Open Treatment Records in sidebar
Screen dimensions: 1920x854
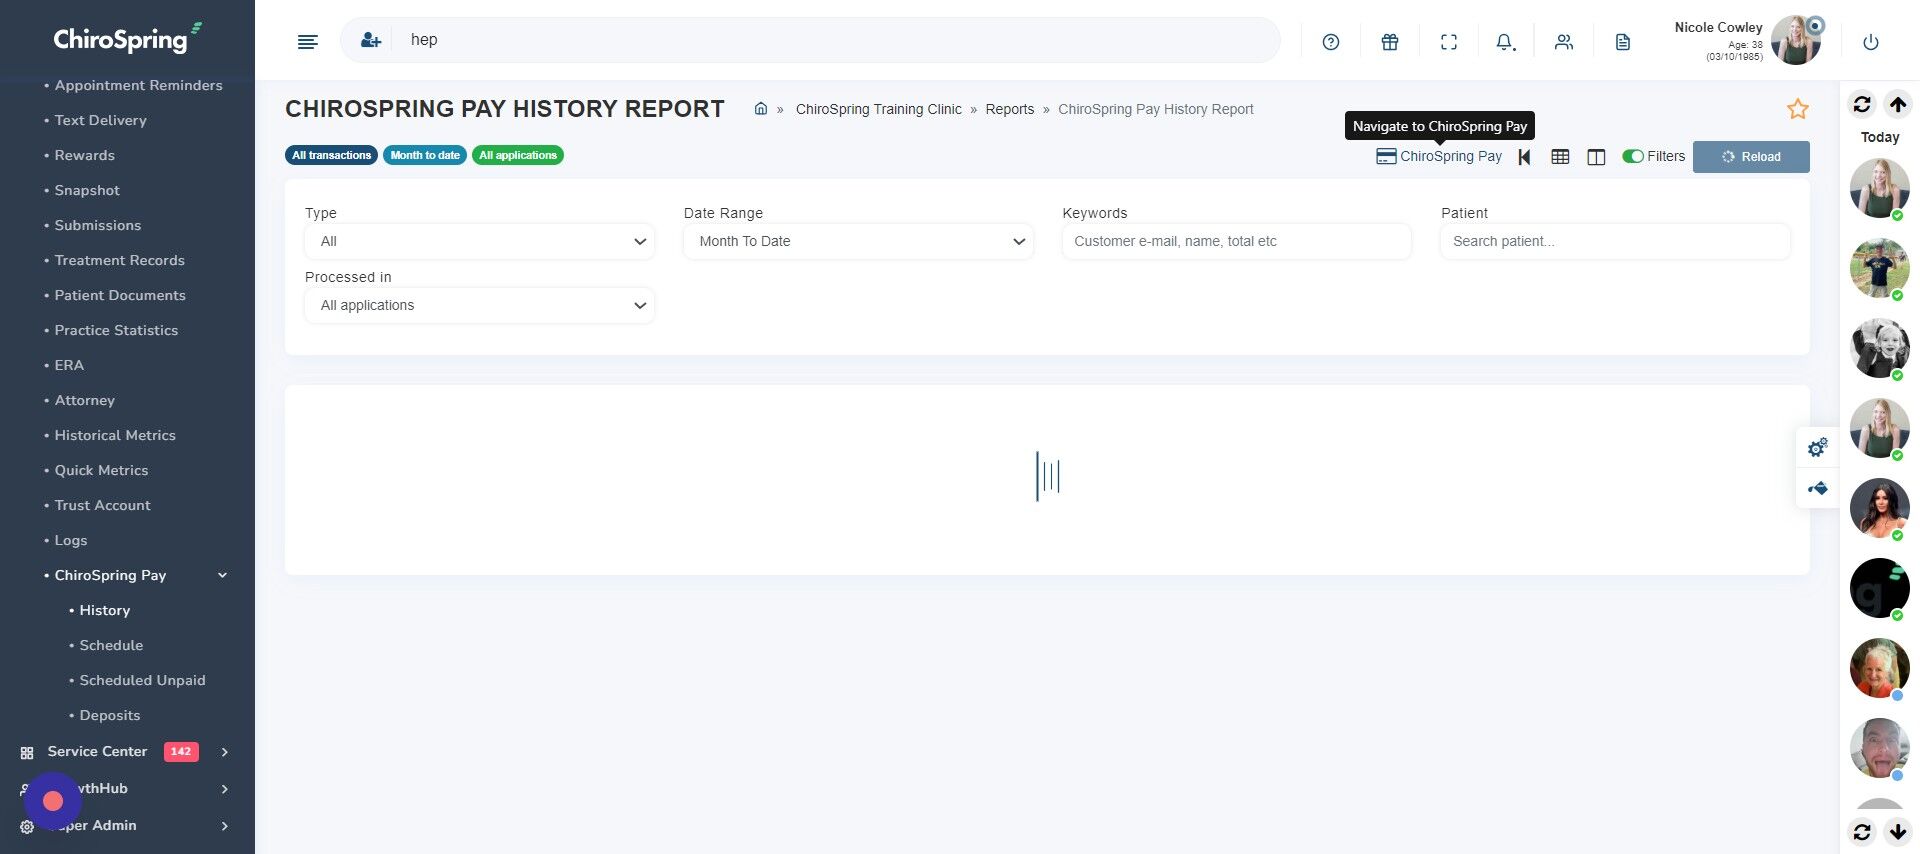pos(119,260)
